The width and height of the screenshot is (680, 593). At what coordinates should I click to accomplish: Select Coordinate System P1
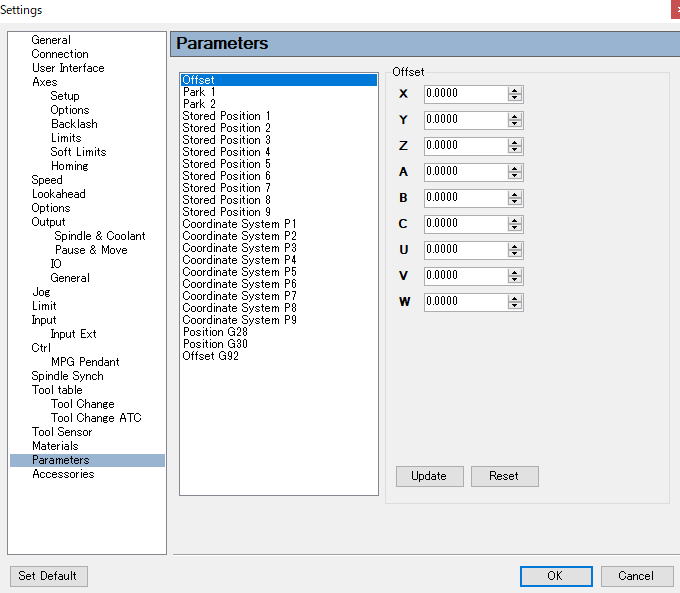pyautogui.click(x=239, y=224)
